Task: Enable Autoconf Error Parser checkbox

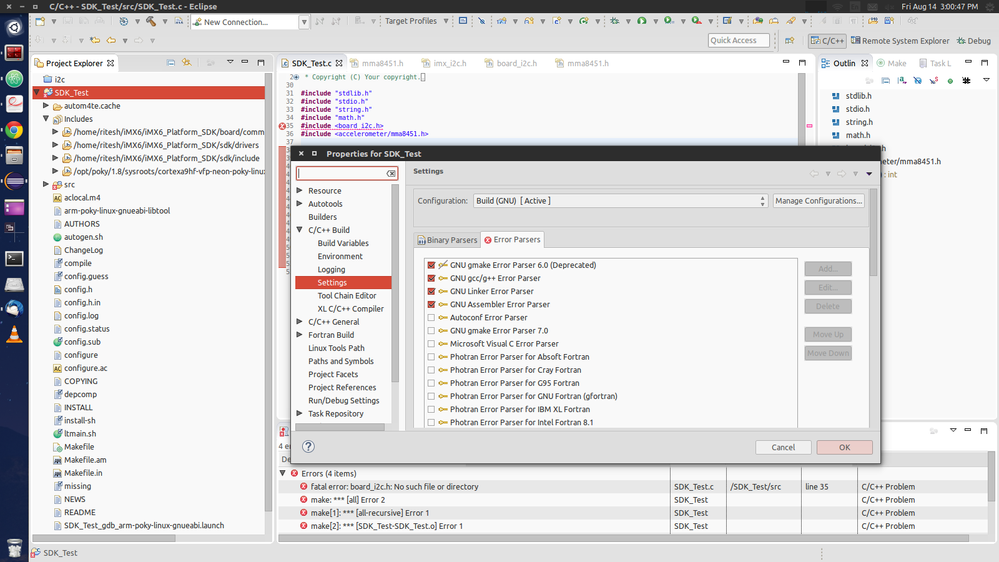Action: [431, 317]
